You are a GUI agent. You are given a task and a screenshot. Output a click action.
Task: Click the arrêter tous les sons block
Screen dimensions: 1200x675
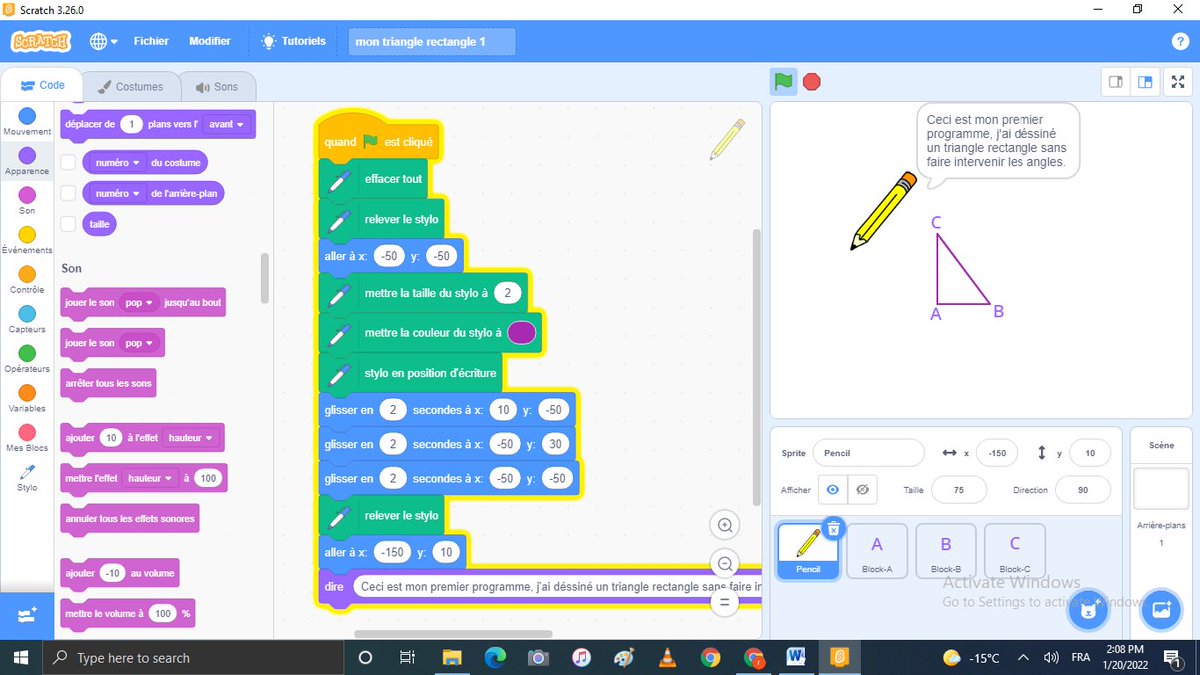tap(108, 384)
